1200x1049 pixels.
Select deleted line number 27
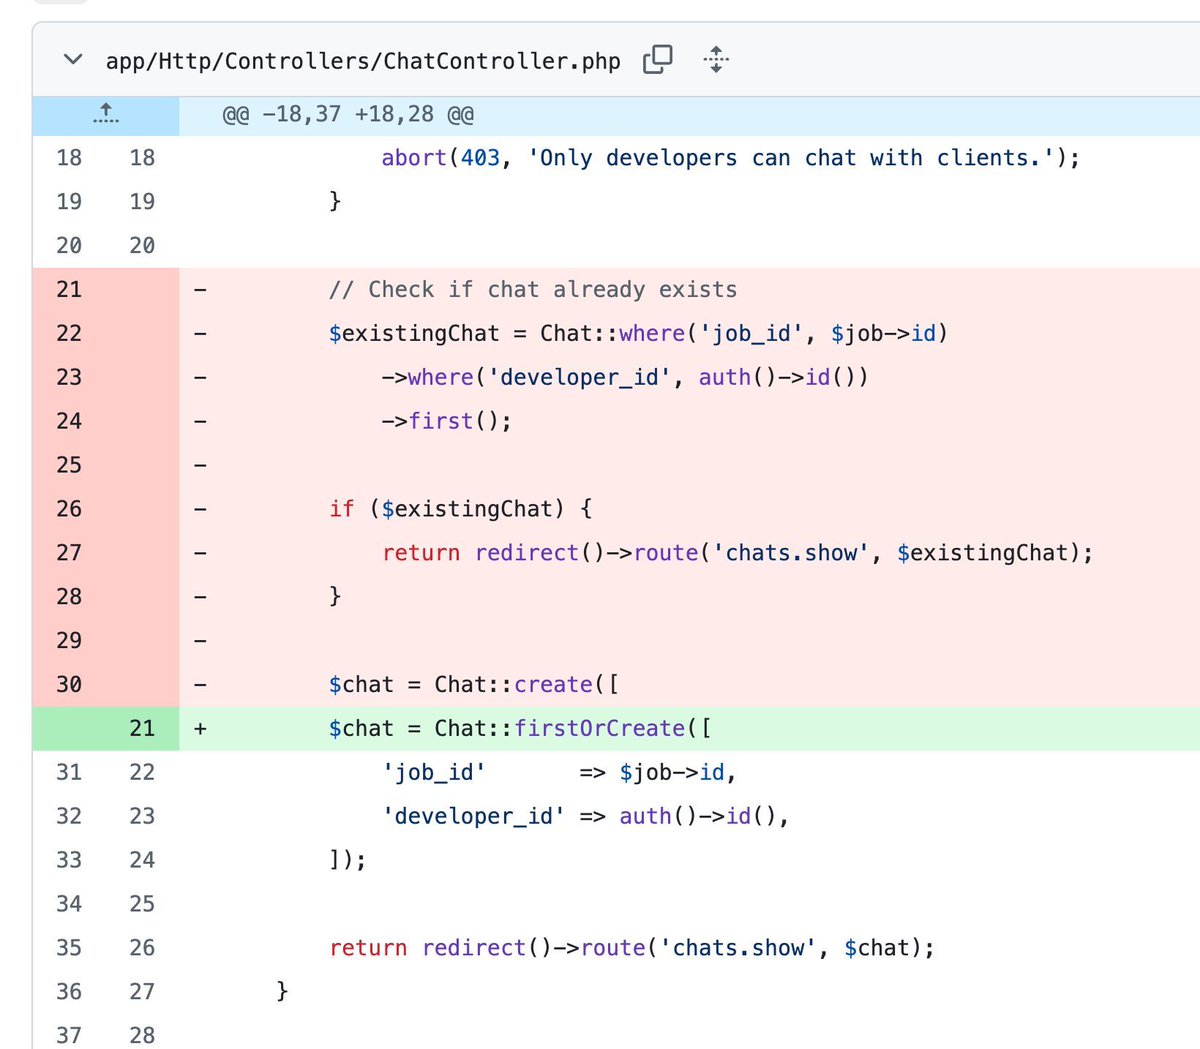(69, 553)
